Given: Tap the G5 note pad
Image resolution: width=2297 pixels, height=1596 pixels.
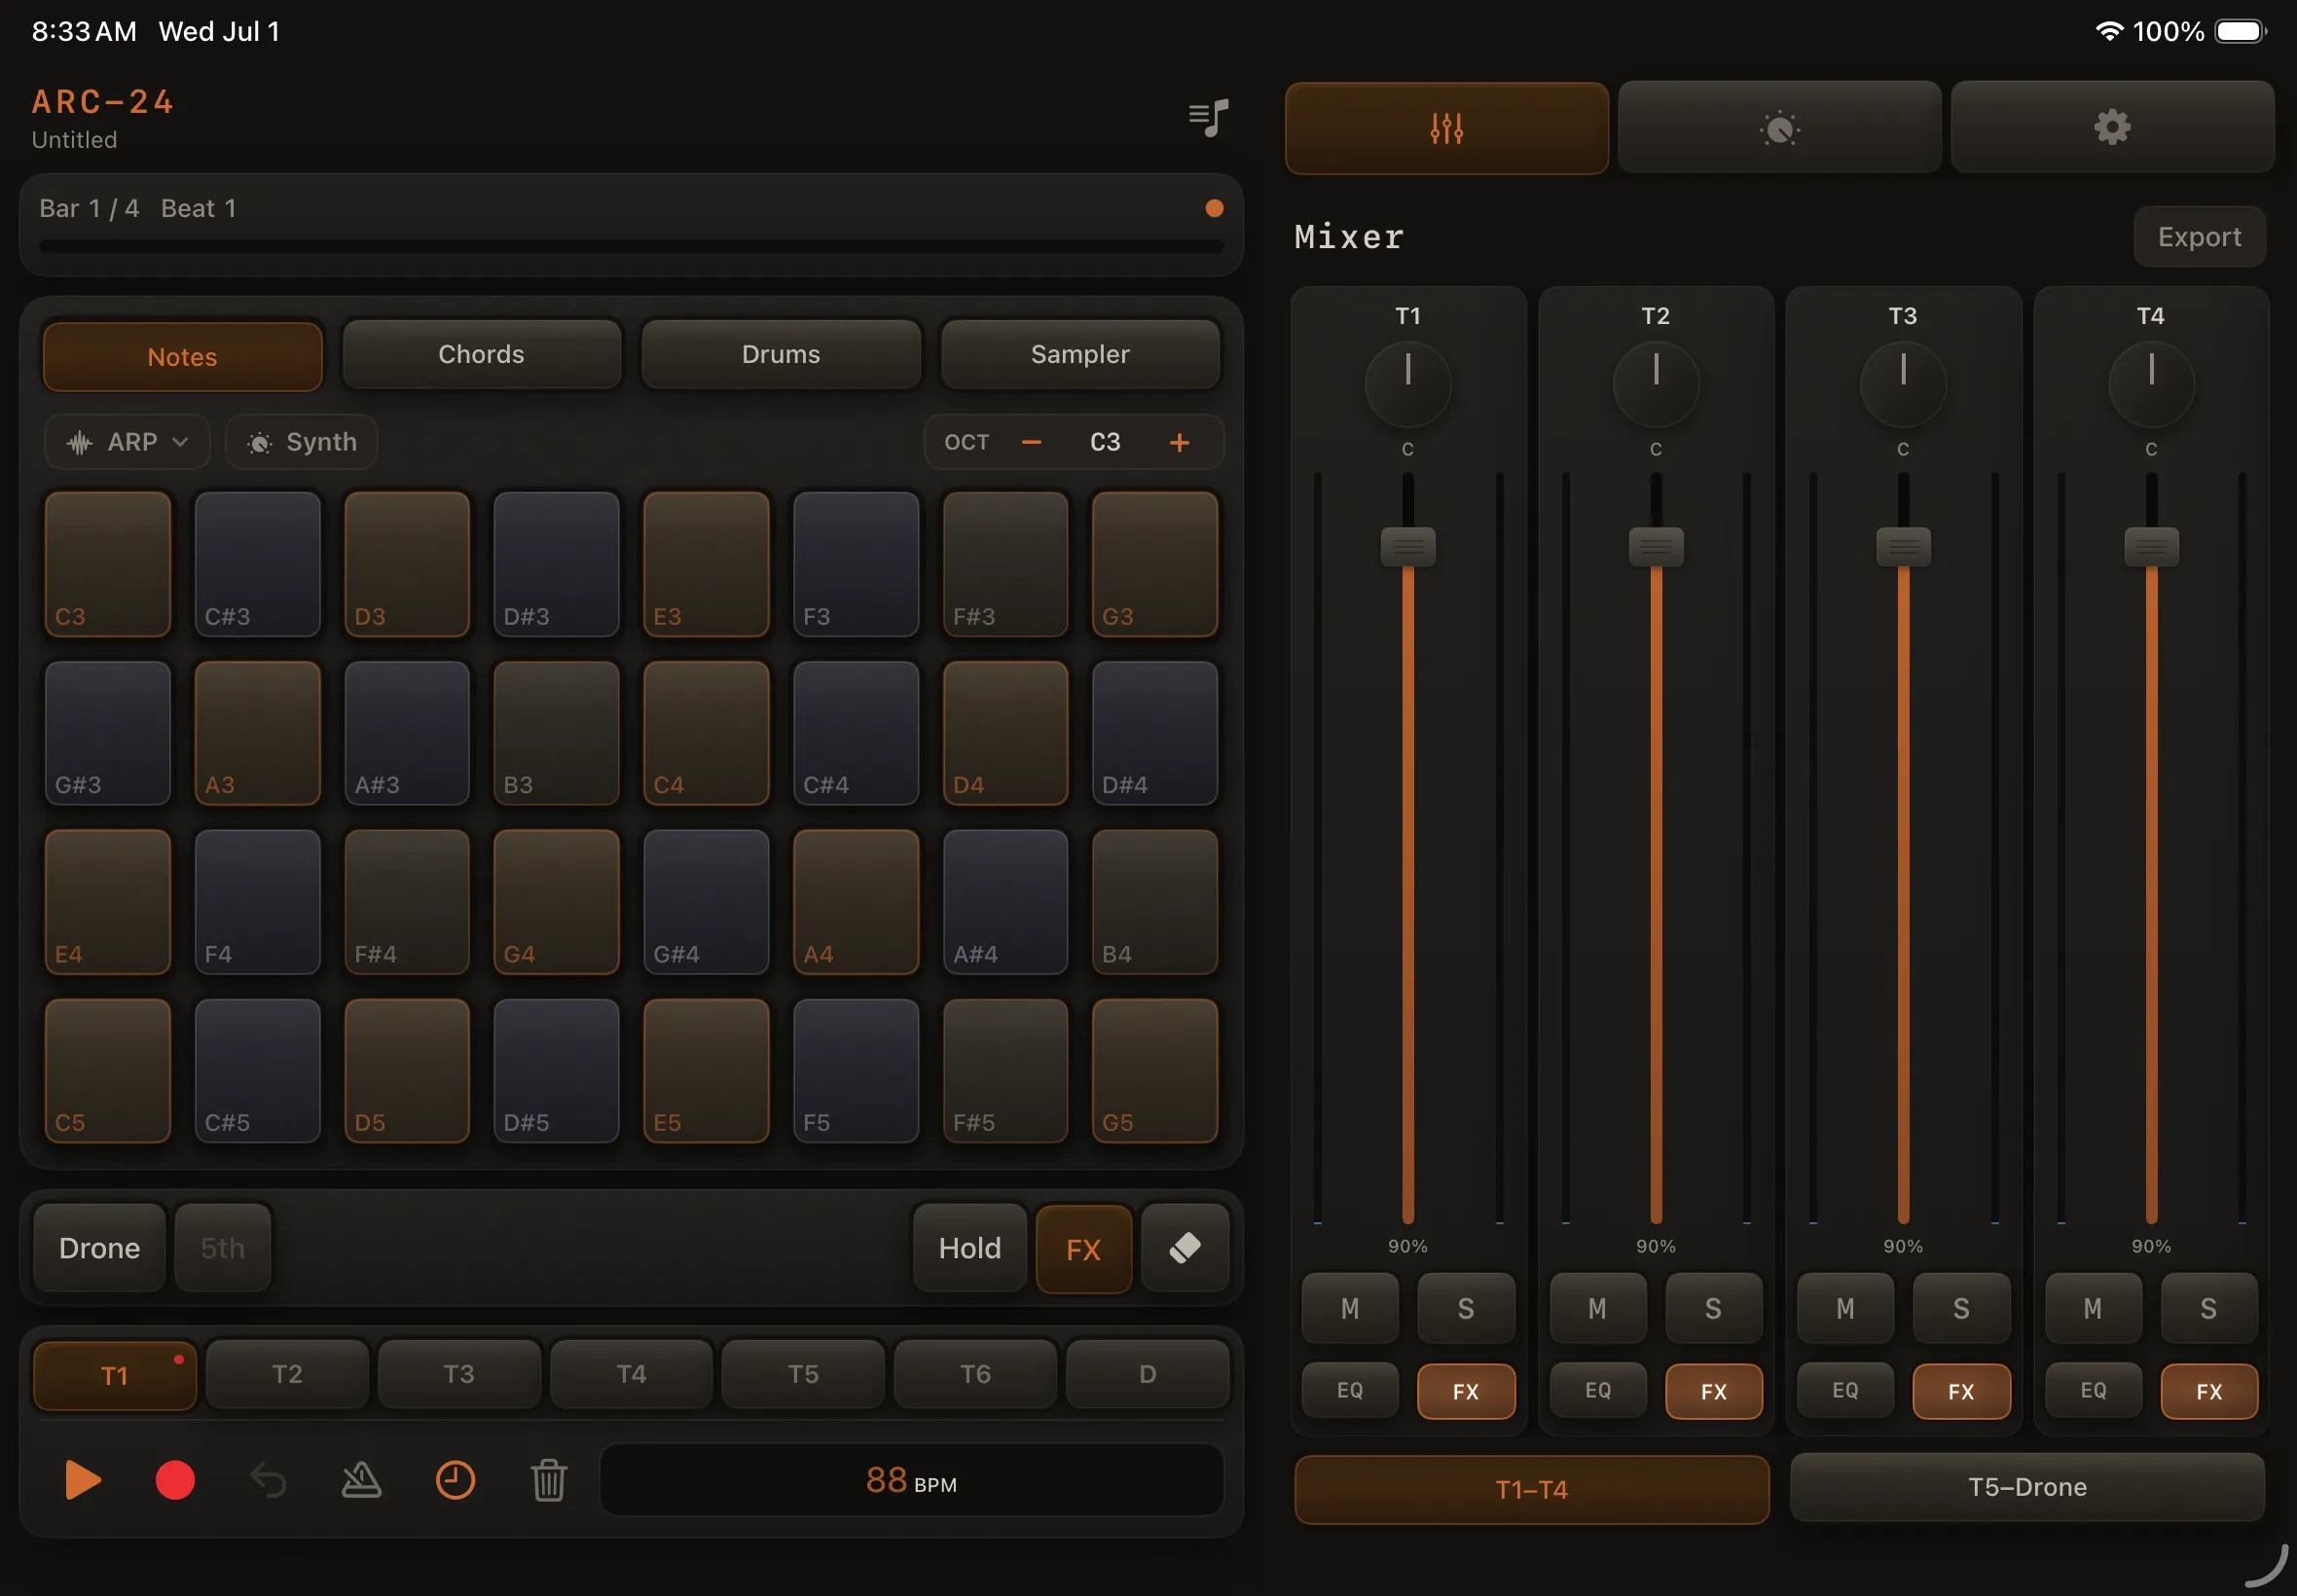Looking at the screenshot, I should [x=1155, y=1071].
